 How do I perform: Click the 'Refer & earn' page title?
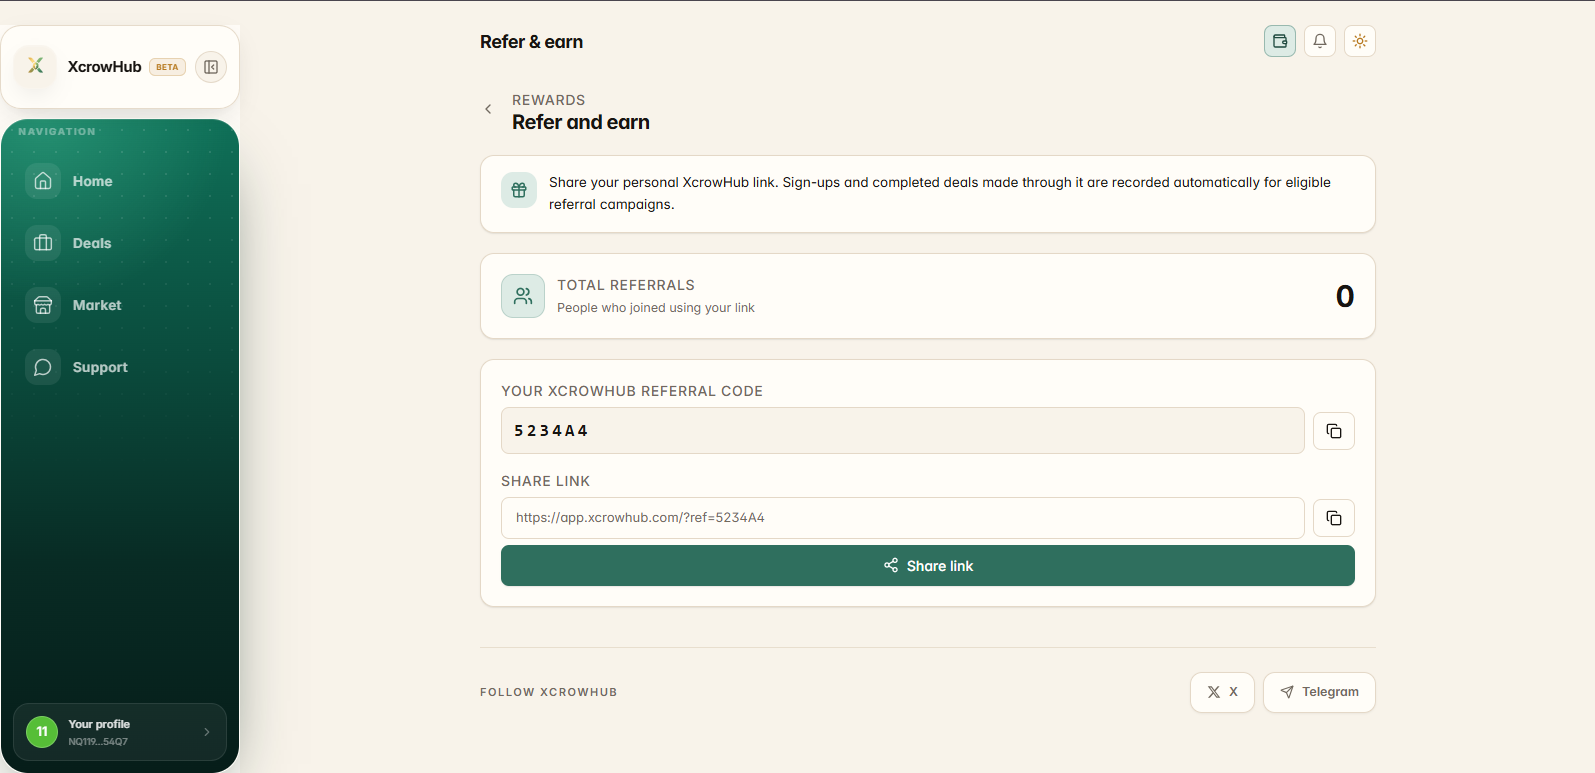click(x=531, y=42)
